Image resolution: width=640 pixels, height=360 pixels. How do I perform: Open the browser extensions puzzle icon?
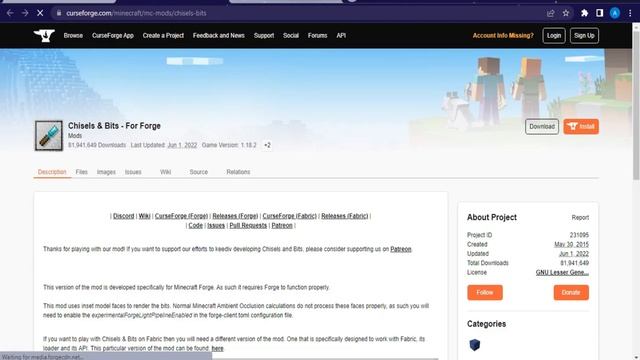[584, 13]
